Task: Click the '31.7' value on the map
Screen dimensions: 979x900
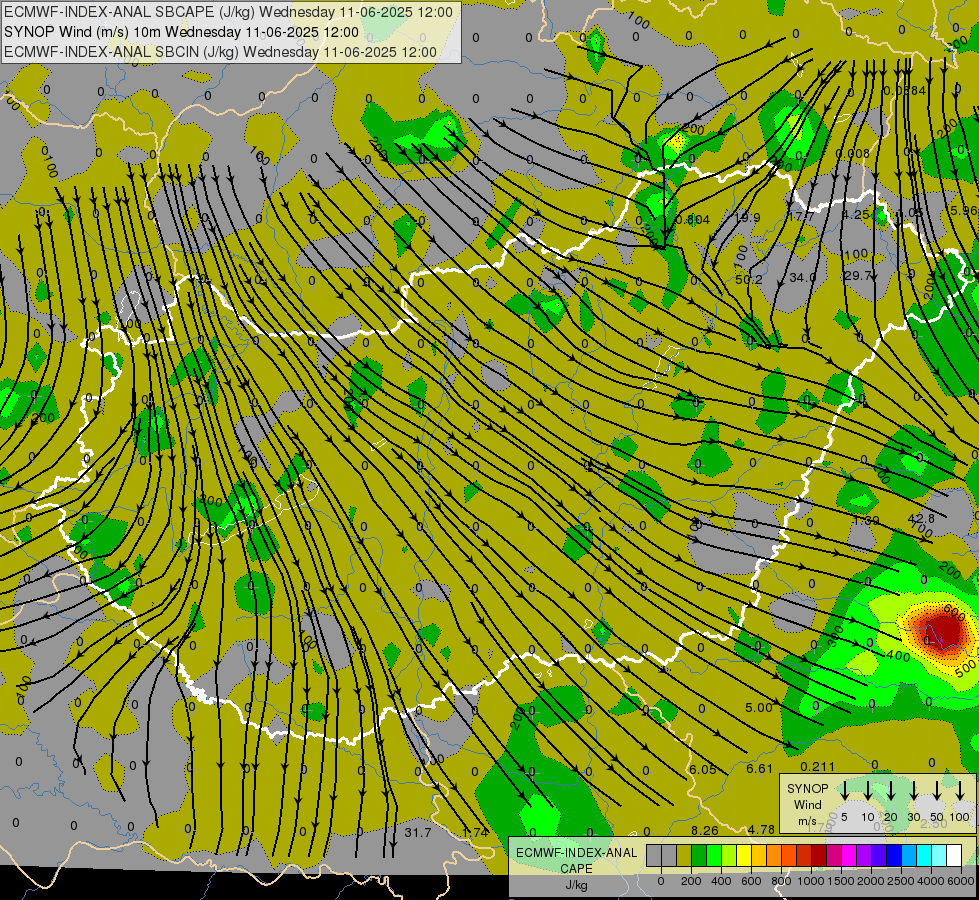Action: click(x=418, y=833)
